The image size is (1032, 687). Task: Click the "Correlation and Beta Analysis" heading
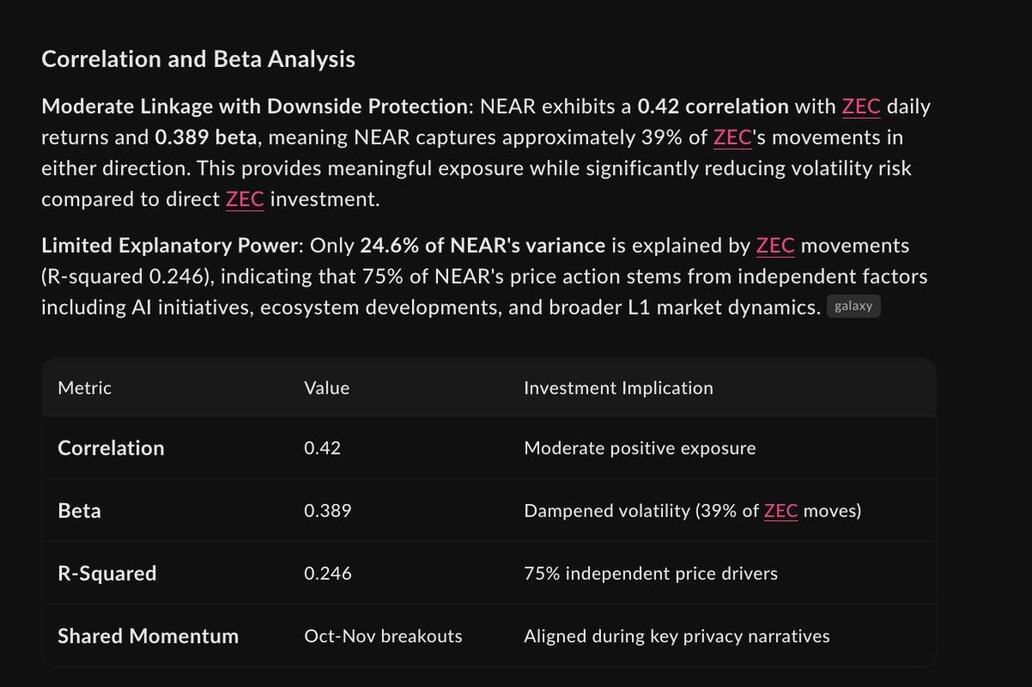(x=198, y=59)
